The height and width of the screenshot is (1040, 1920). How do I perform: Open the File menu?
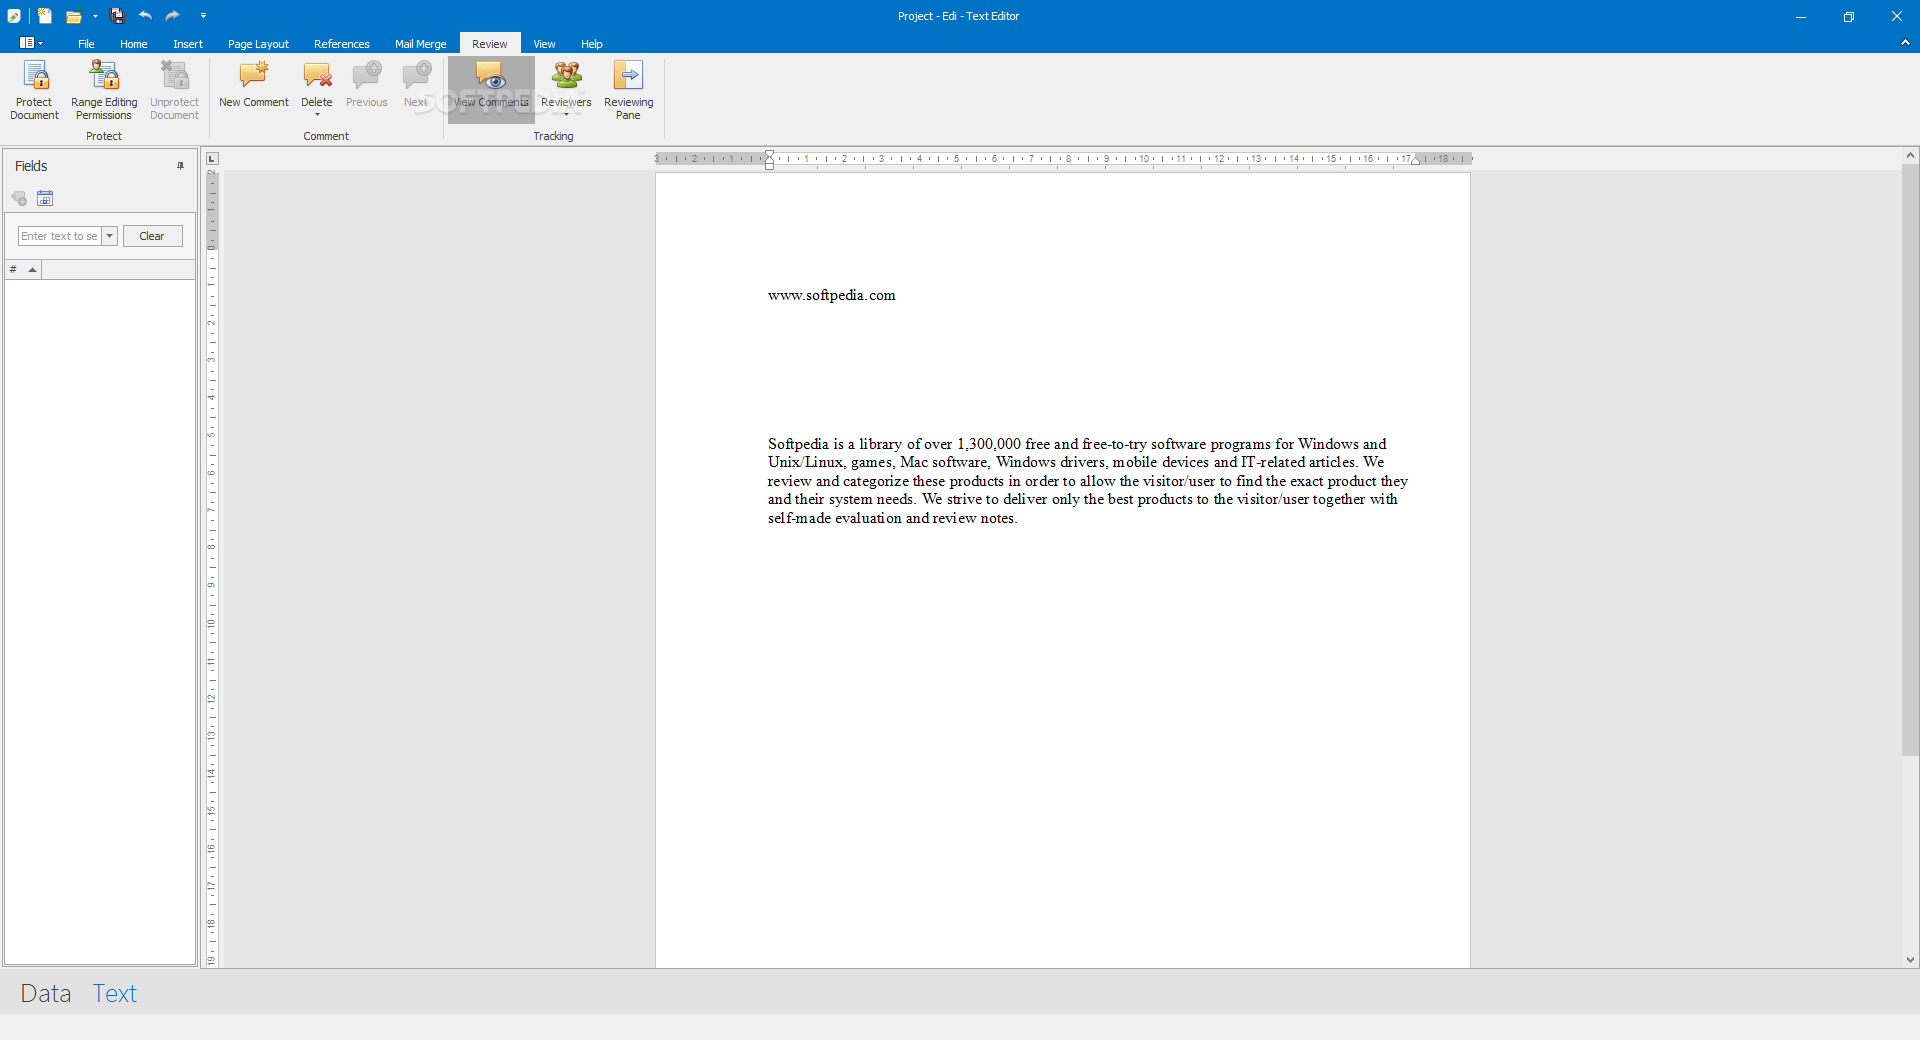(86, 44)
